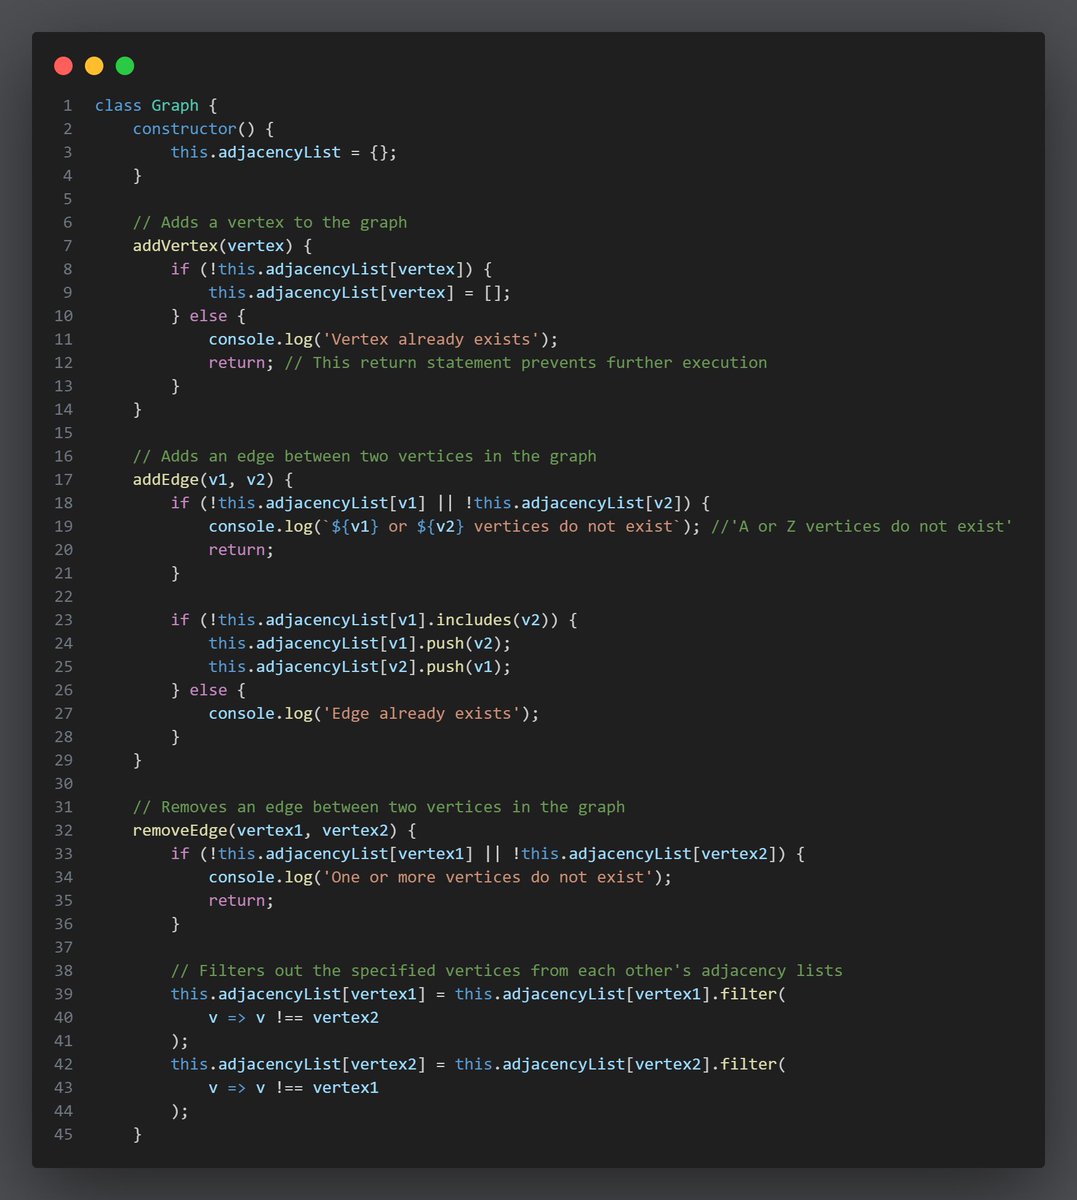Select 'removeEdge(vertex1, vertex2) {' method signature

click(275, 830)
